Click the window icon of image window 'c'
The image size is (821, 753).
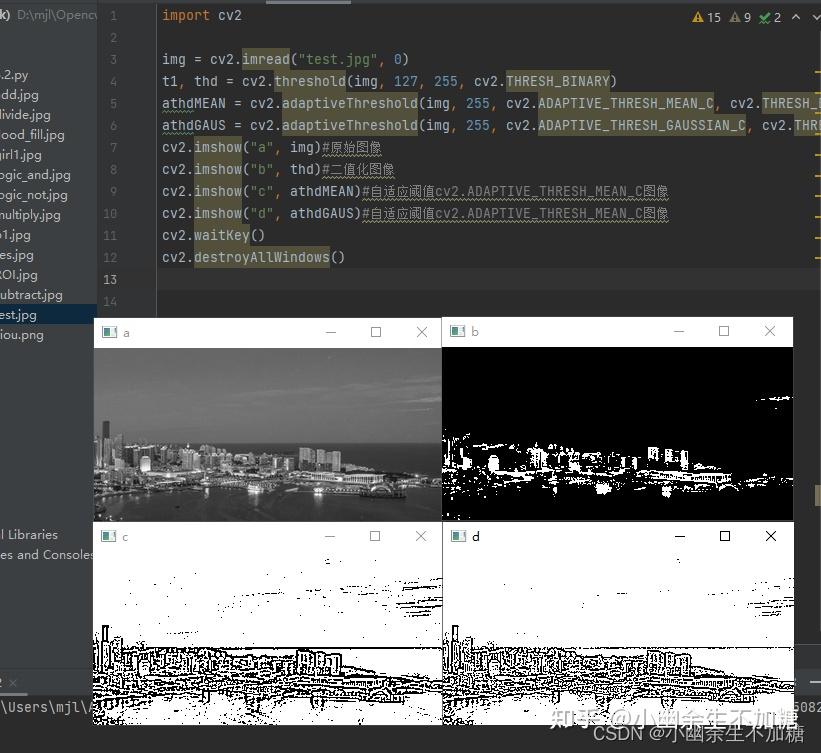[x=109, y=536]
